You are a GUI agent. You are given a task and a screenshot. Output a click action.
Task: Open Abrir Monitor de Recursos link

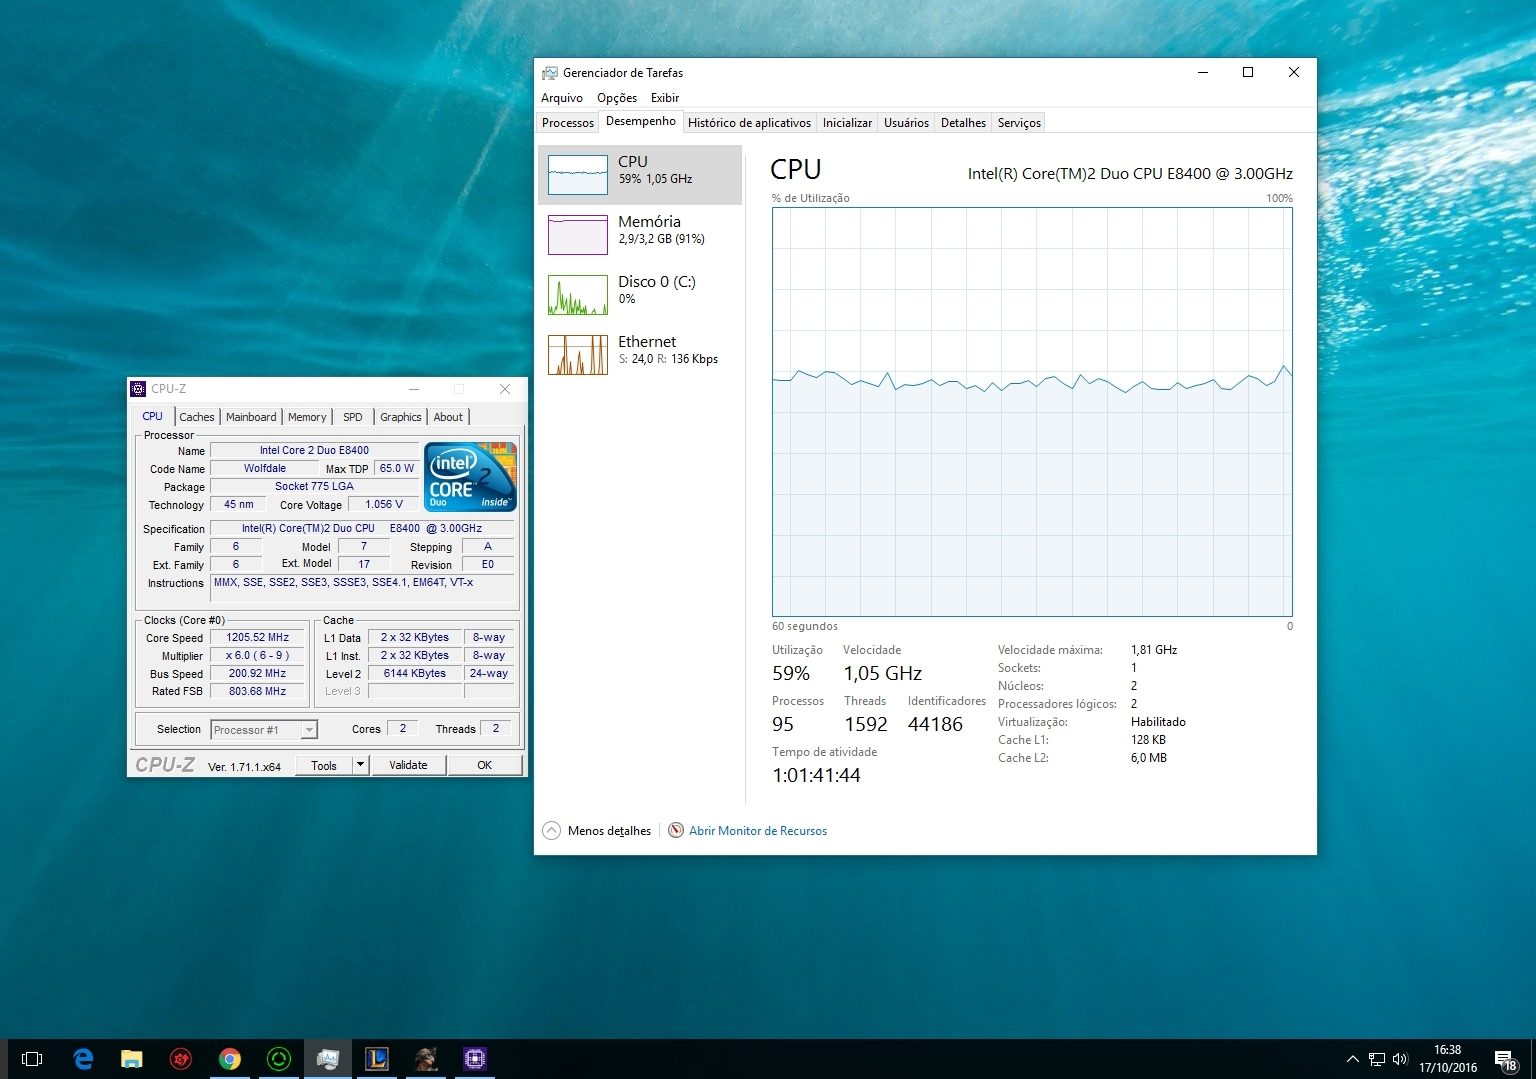[758, 831]
